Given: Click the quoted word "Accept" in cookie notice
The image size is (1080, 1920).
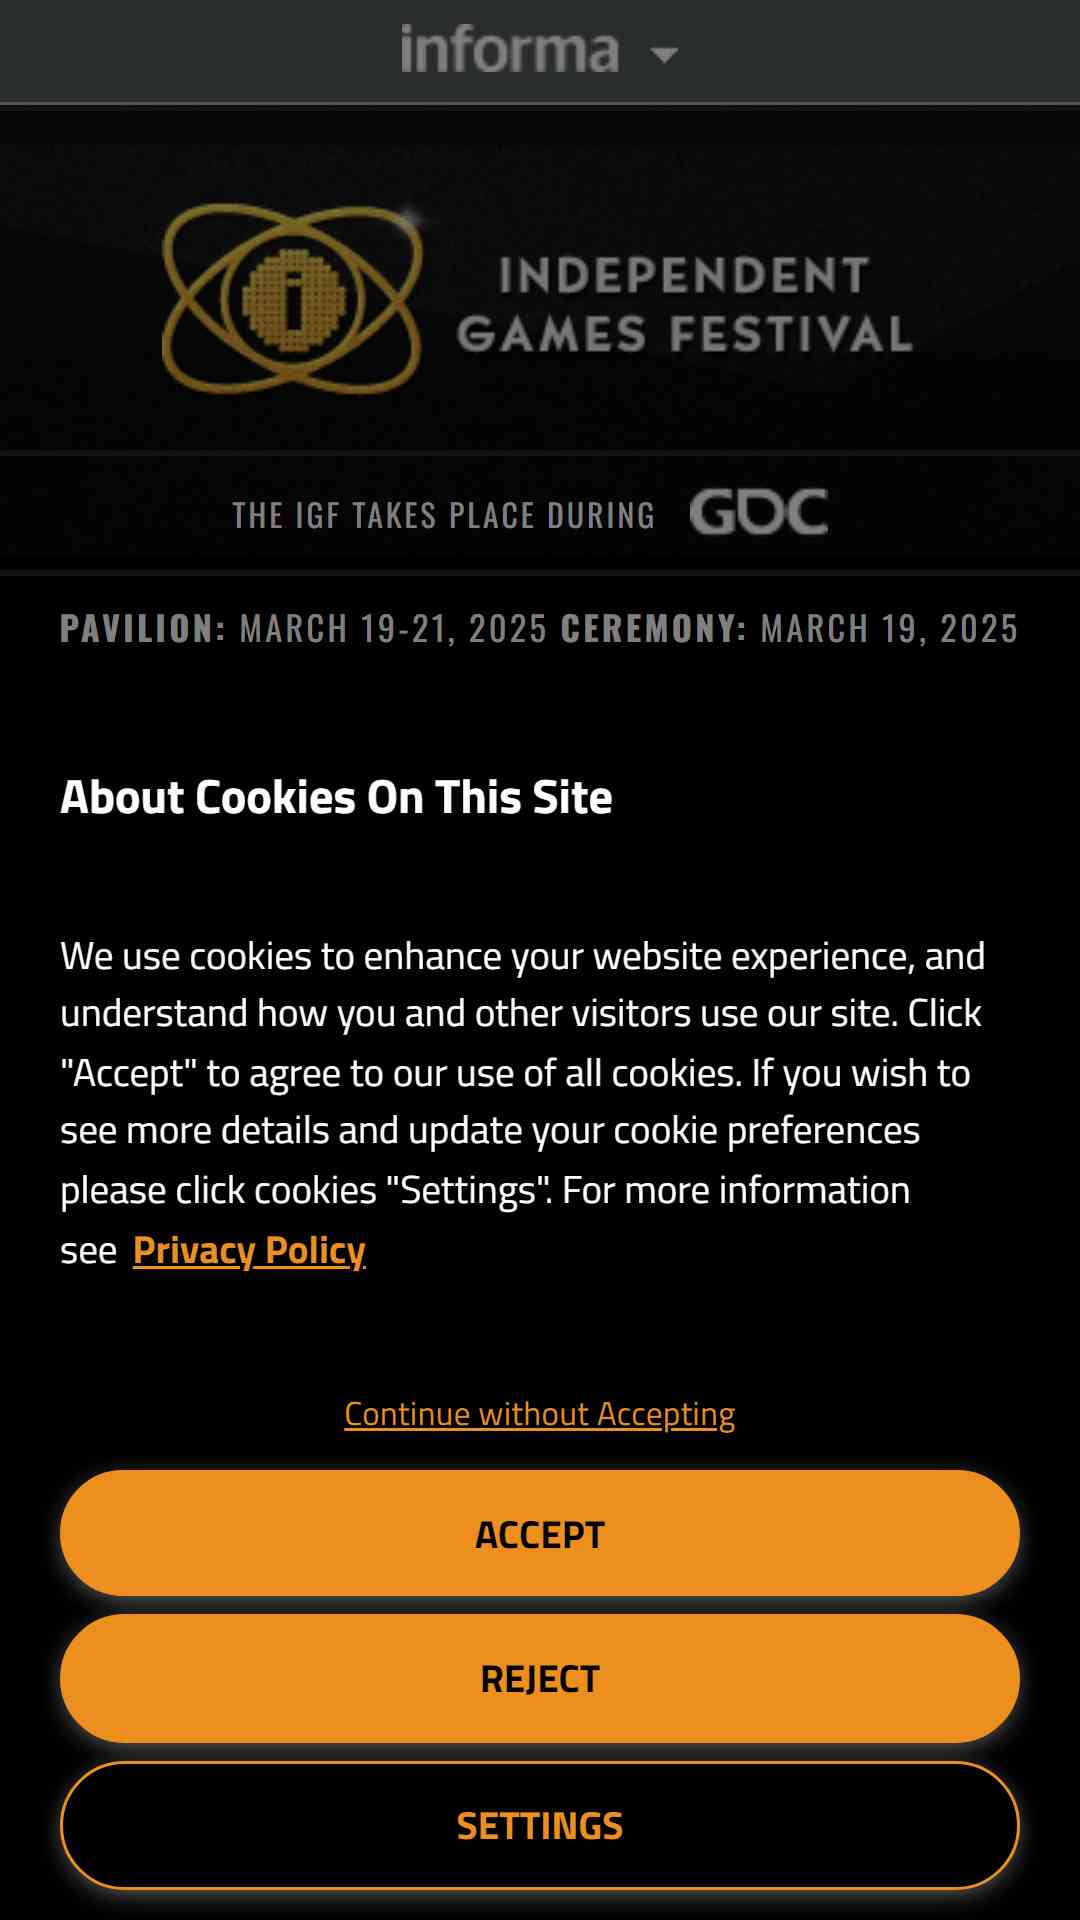Looking at the screenshot, I should [x=128, y=1073].
